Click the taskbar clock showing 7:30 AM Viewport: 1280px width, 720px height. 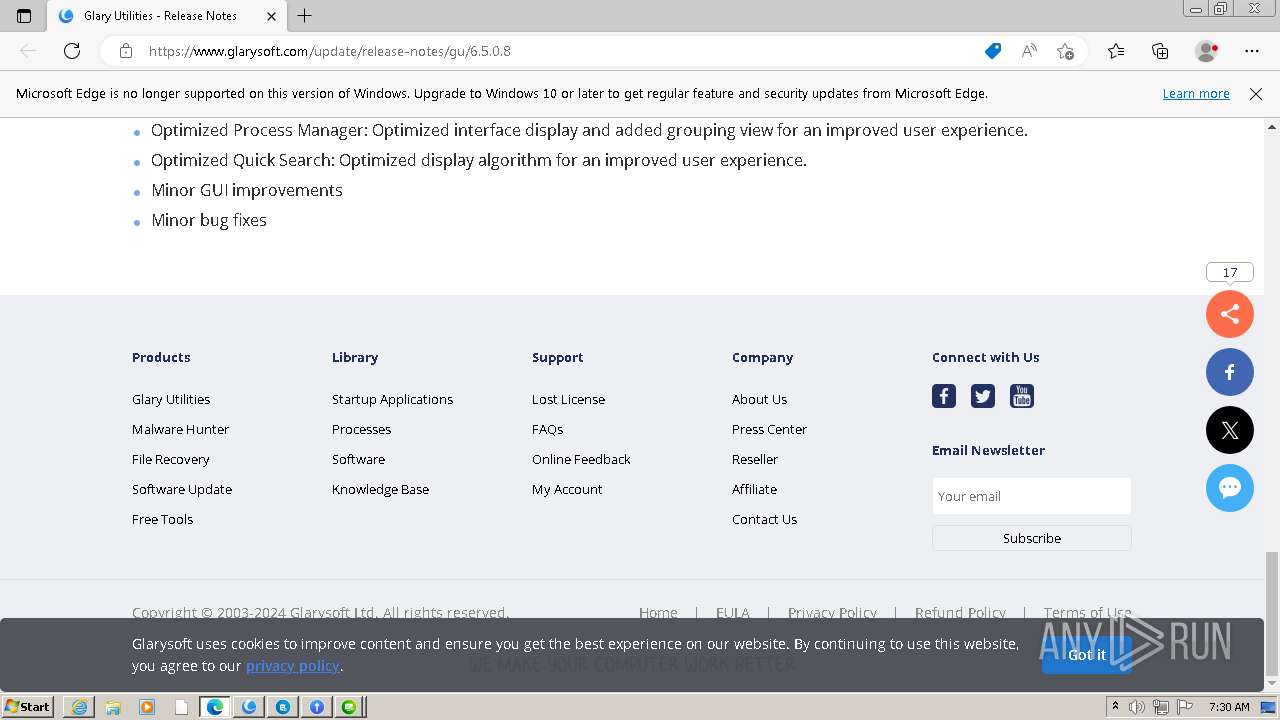[1229, 707]
